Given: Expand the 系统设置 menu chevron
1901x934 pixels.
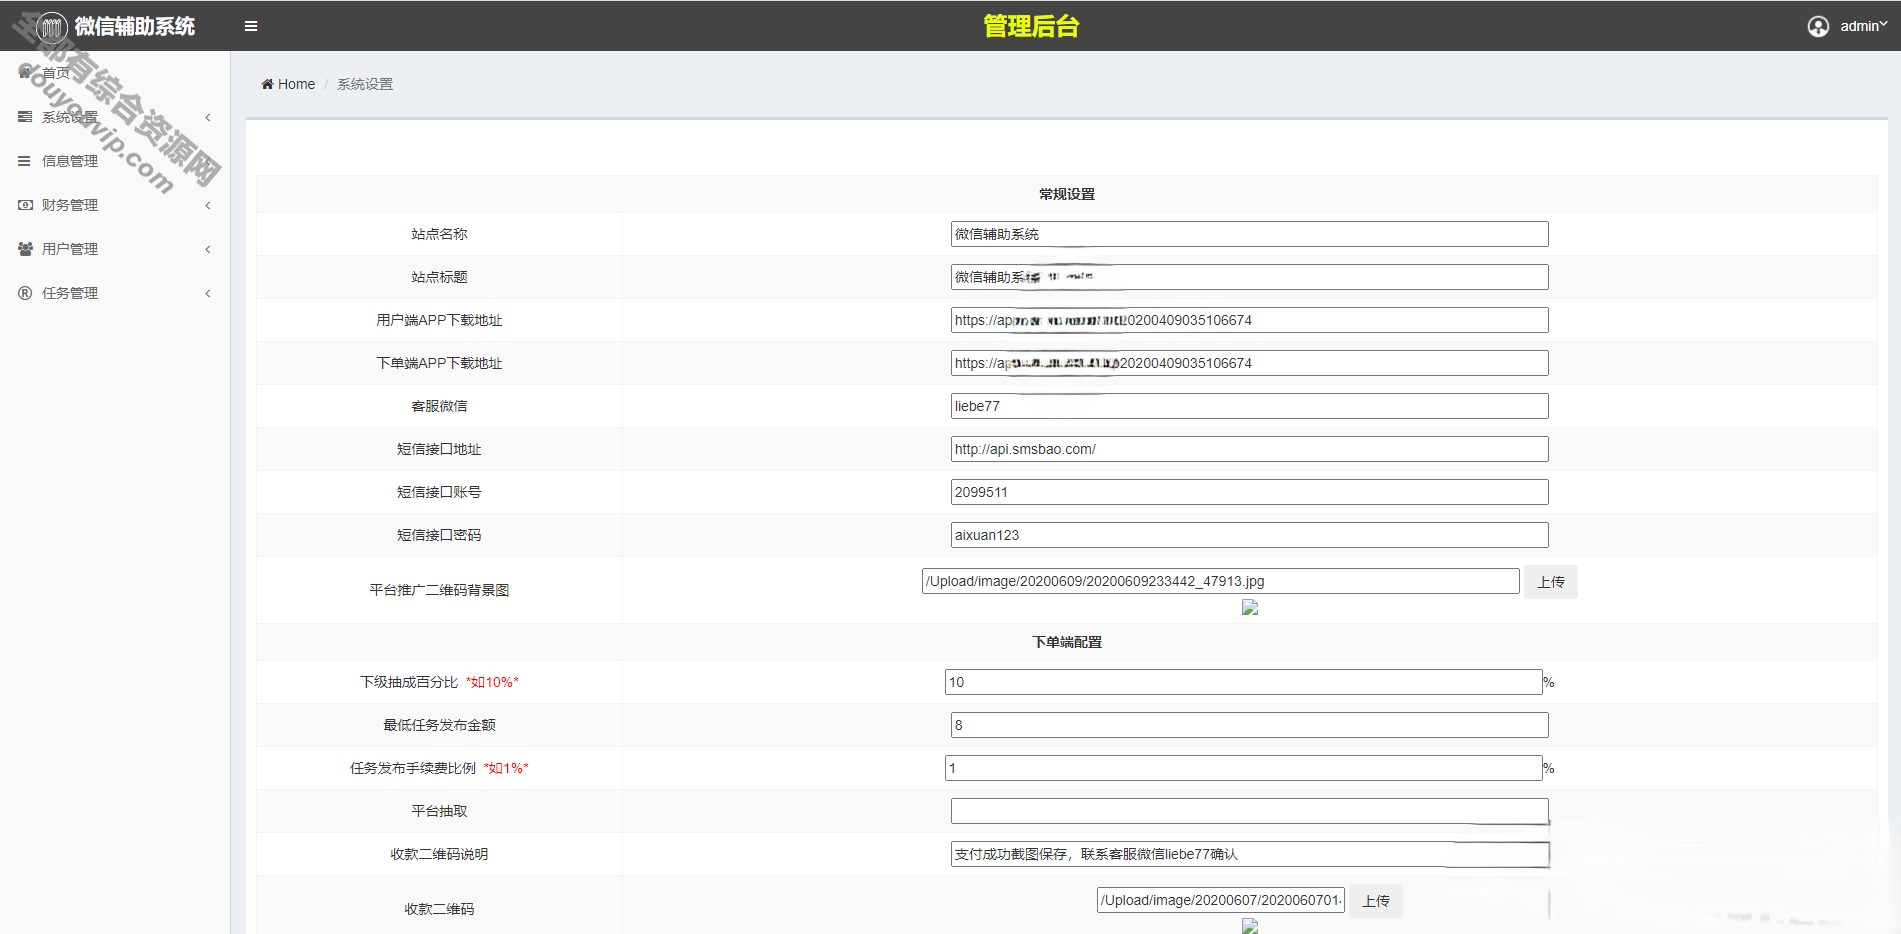Looking at the screenshot, I should coord(208,117).
